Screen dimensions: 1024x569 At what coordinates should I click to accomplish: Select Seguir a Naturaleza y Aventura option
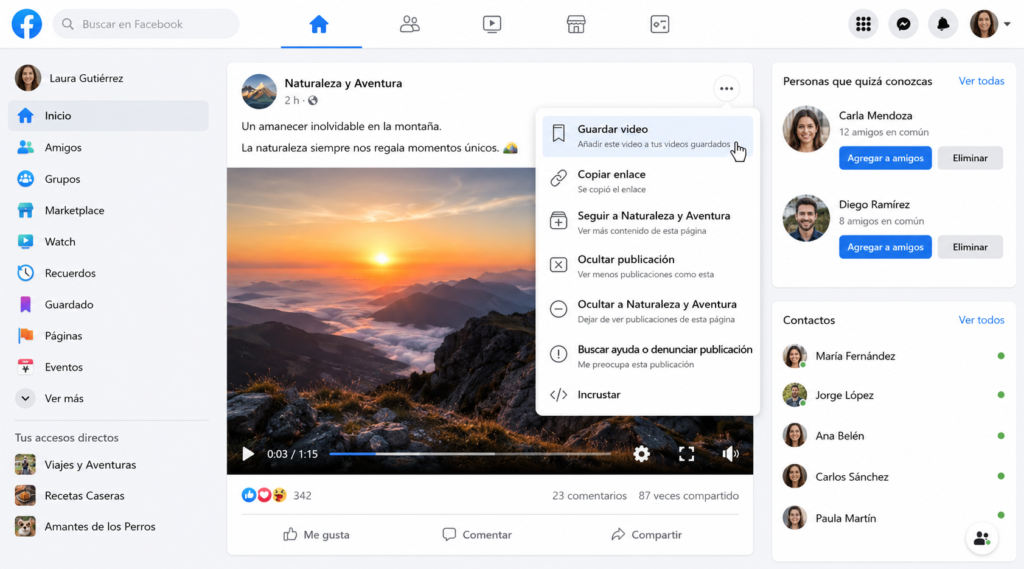point(647,222)
